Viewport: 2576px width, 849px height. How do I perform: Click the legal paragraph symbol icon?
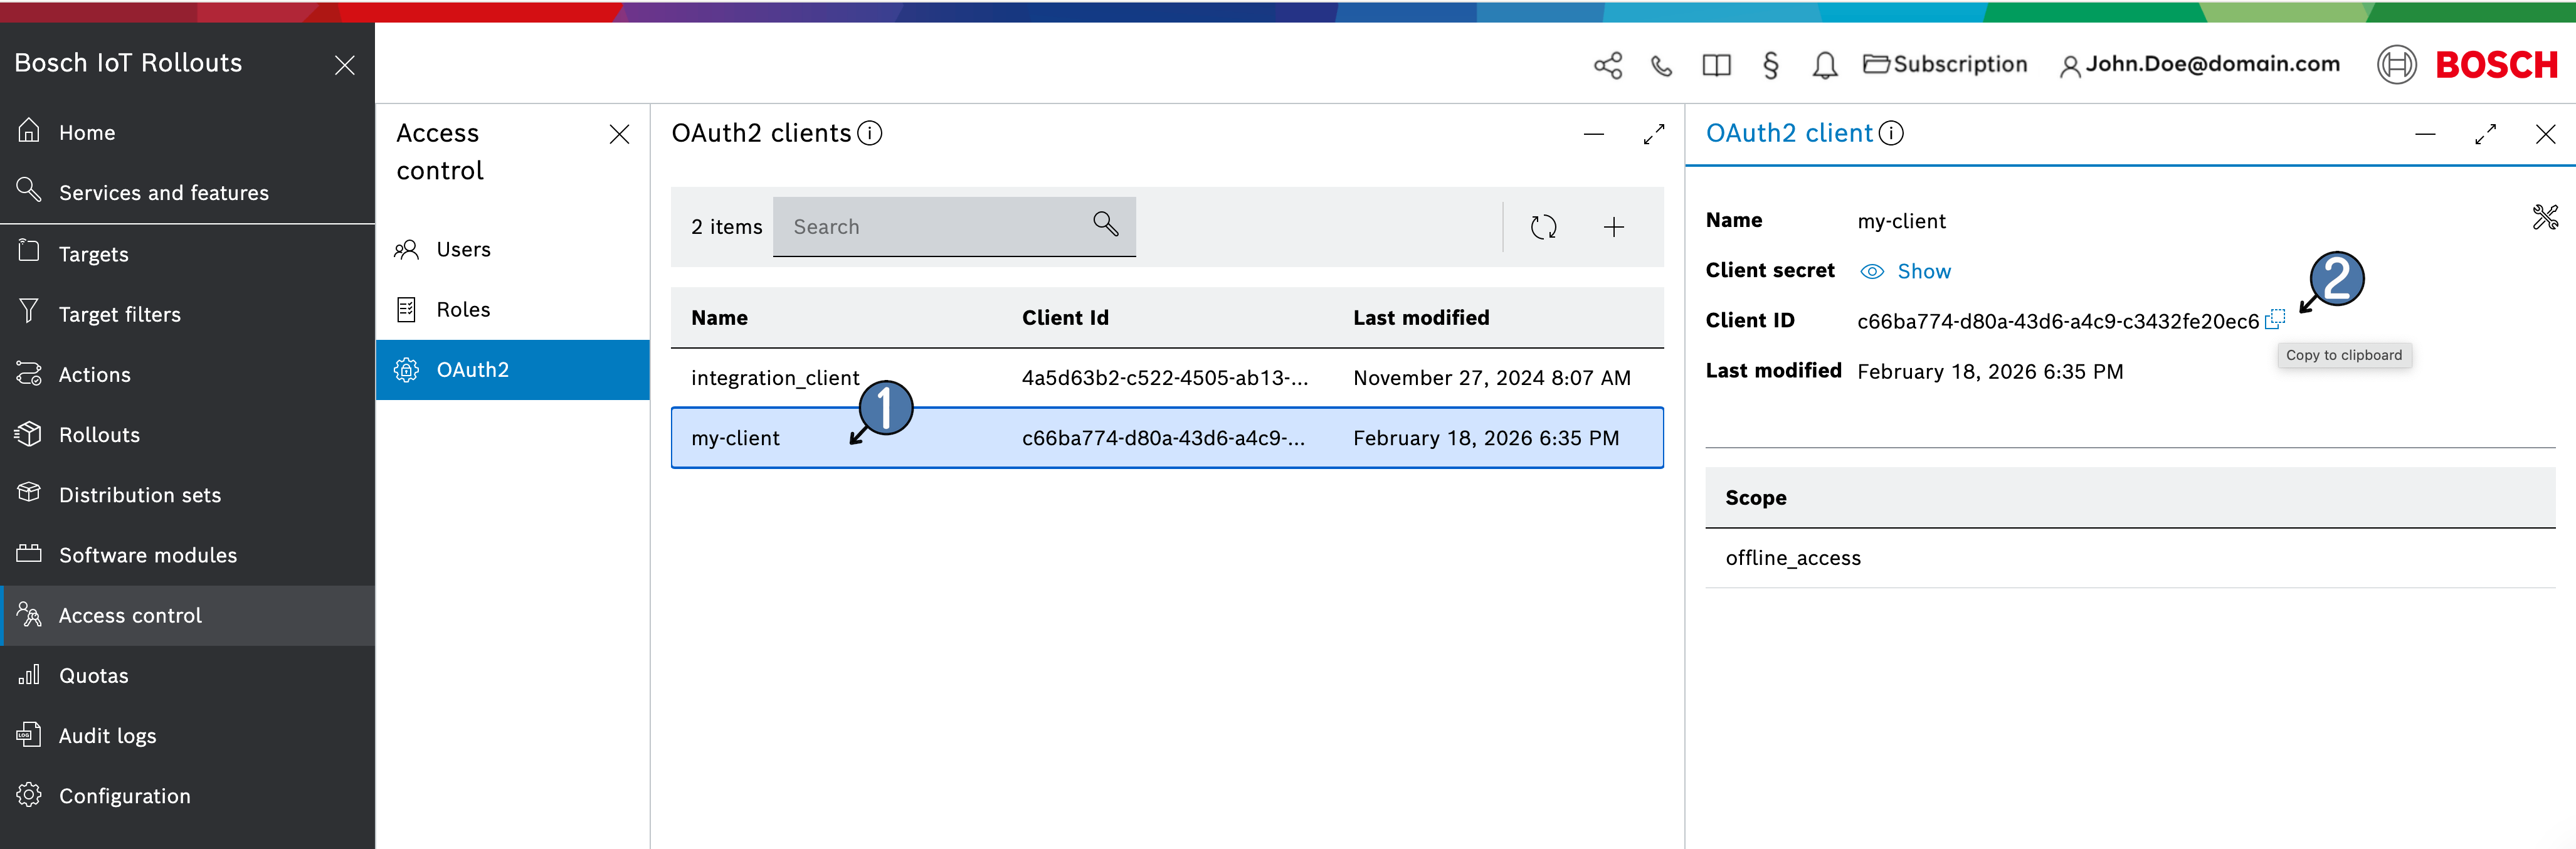(1770, 66)
